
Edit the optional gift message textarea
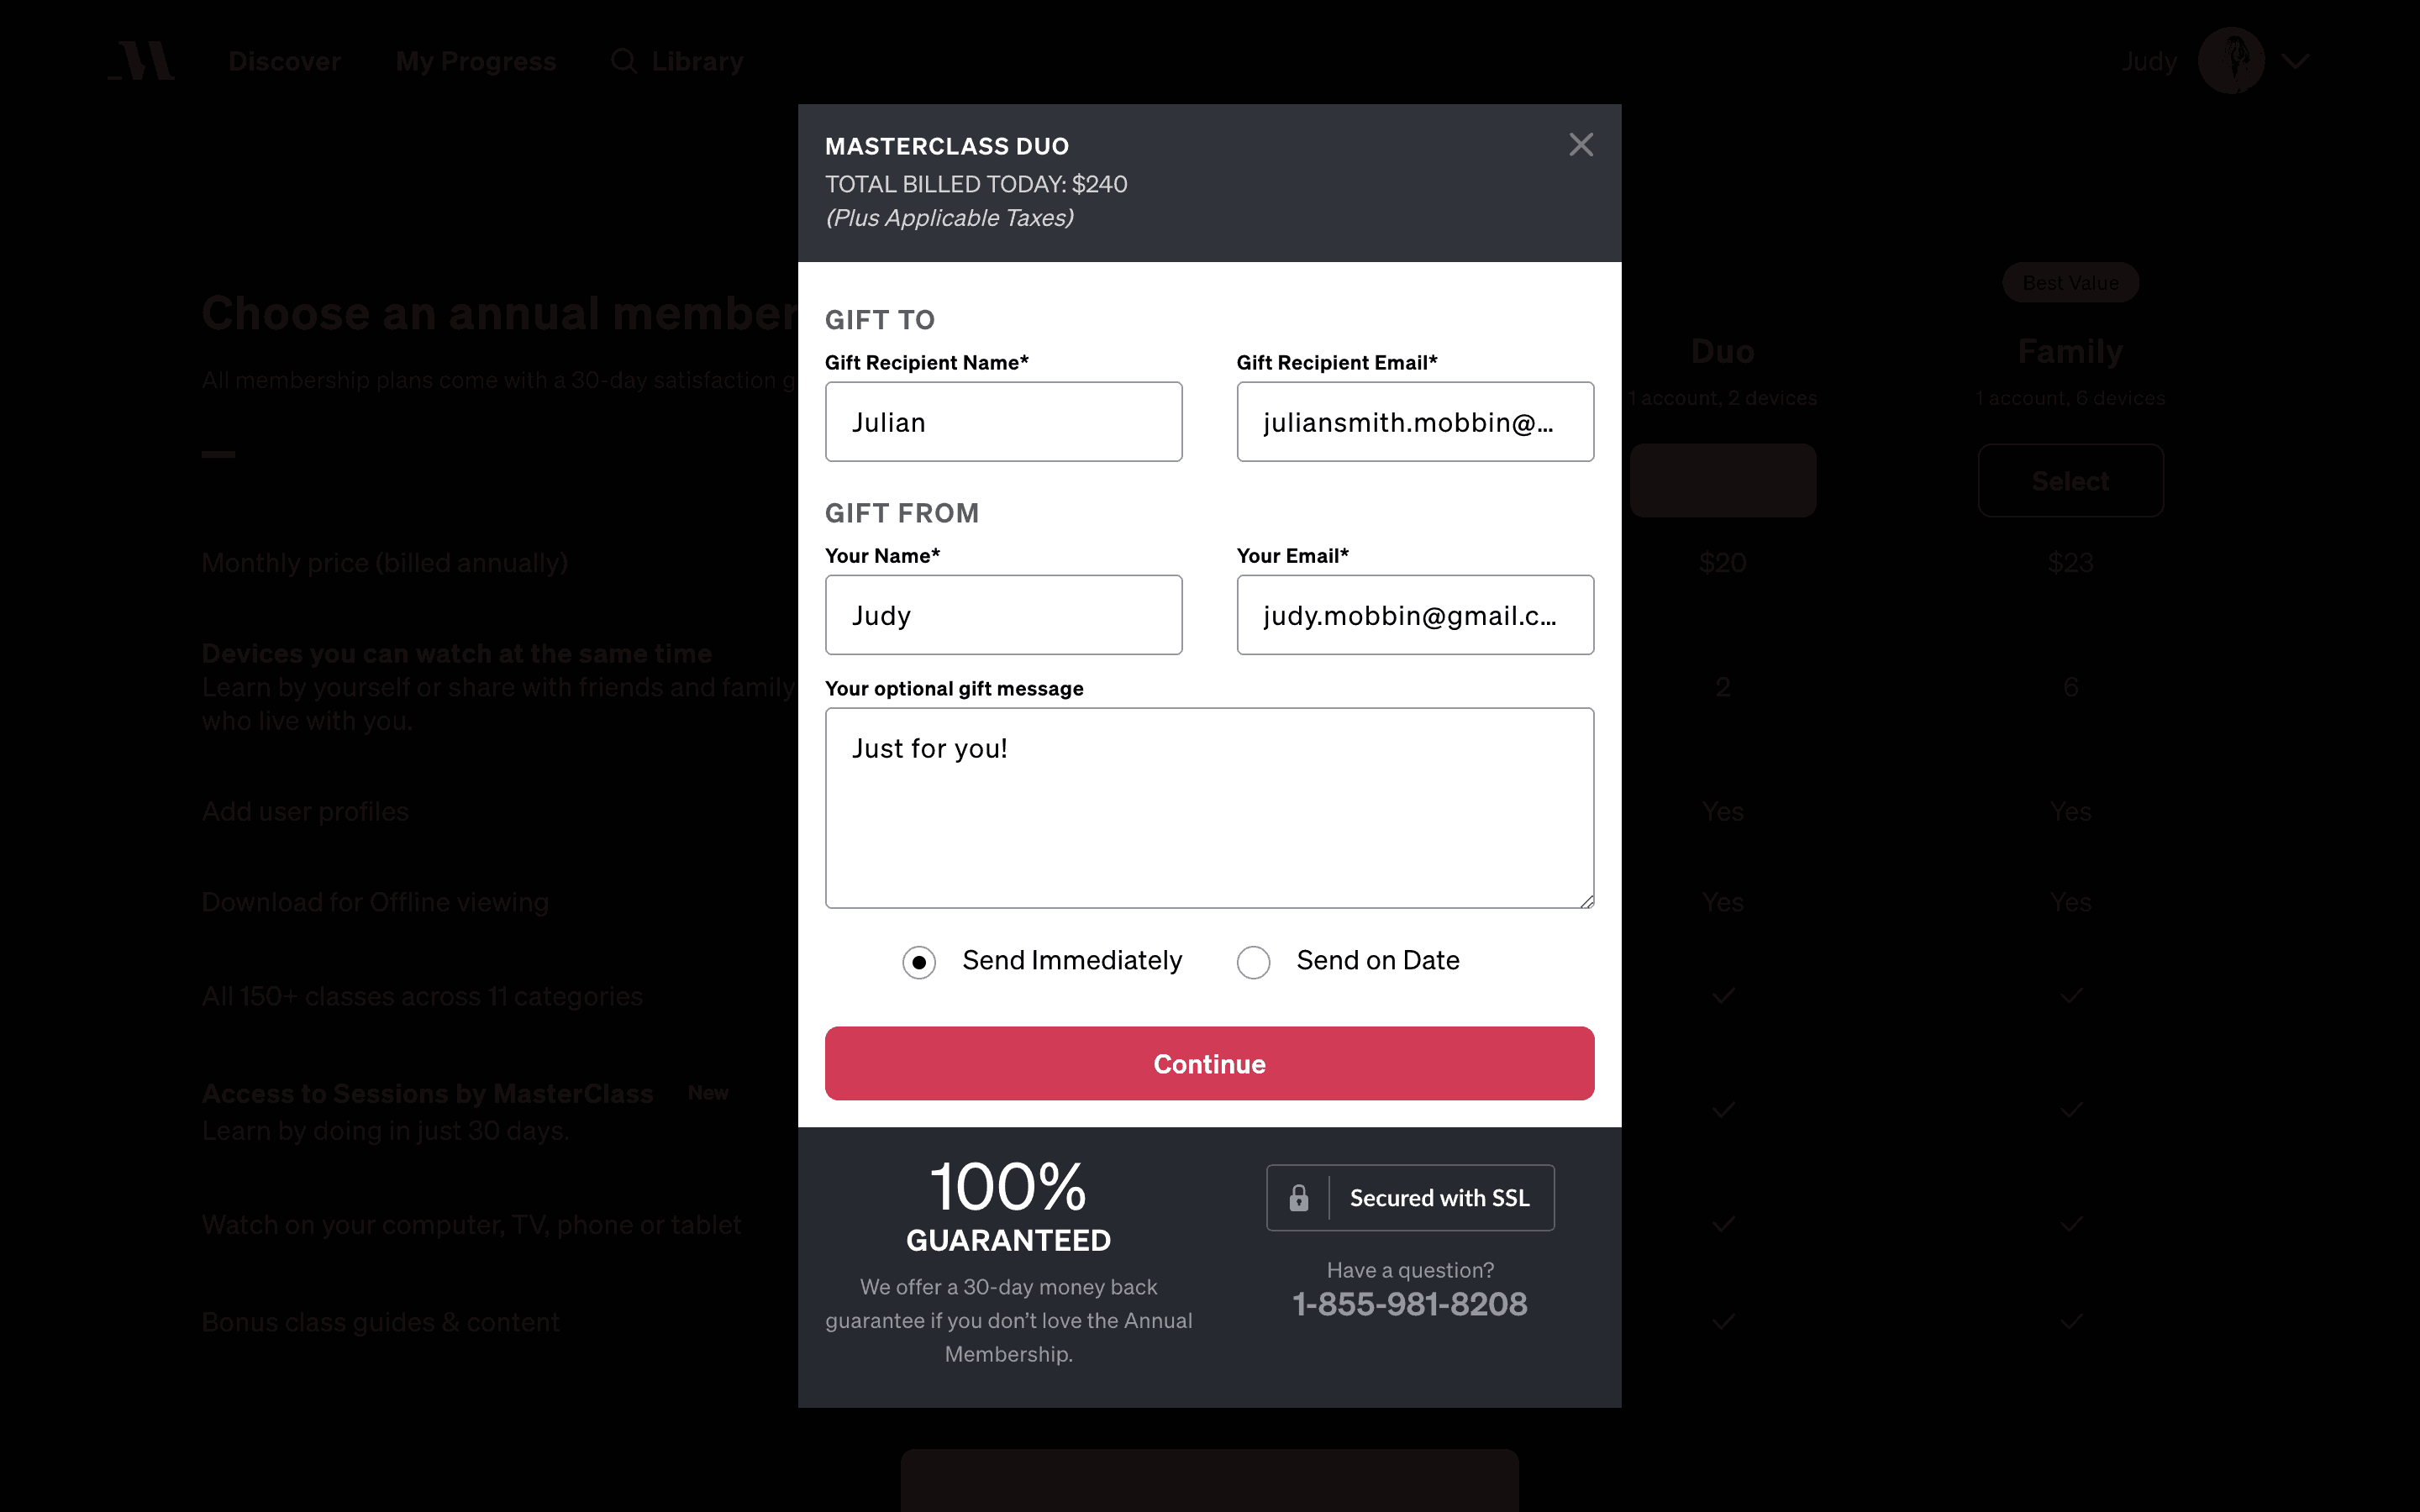tap(1209, 808)
